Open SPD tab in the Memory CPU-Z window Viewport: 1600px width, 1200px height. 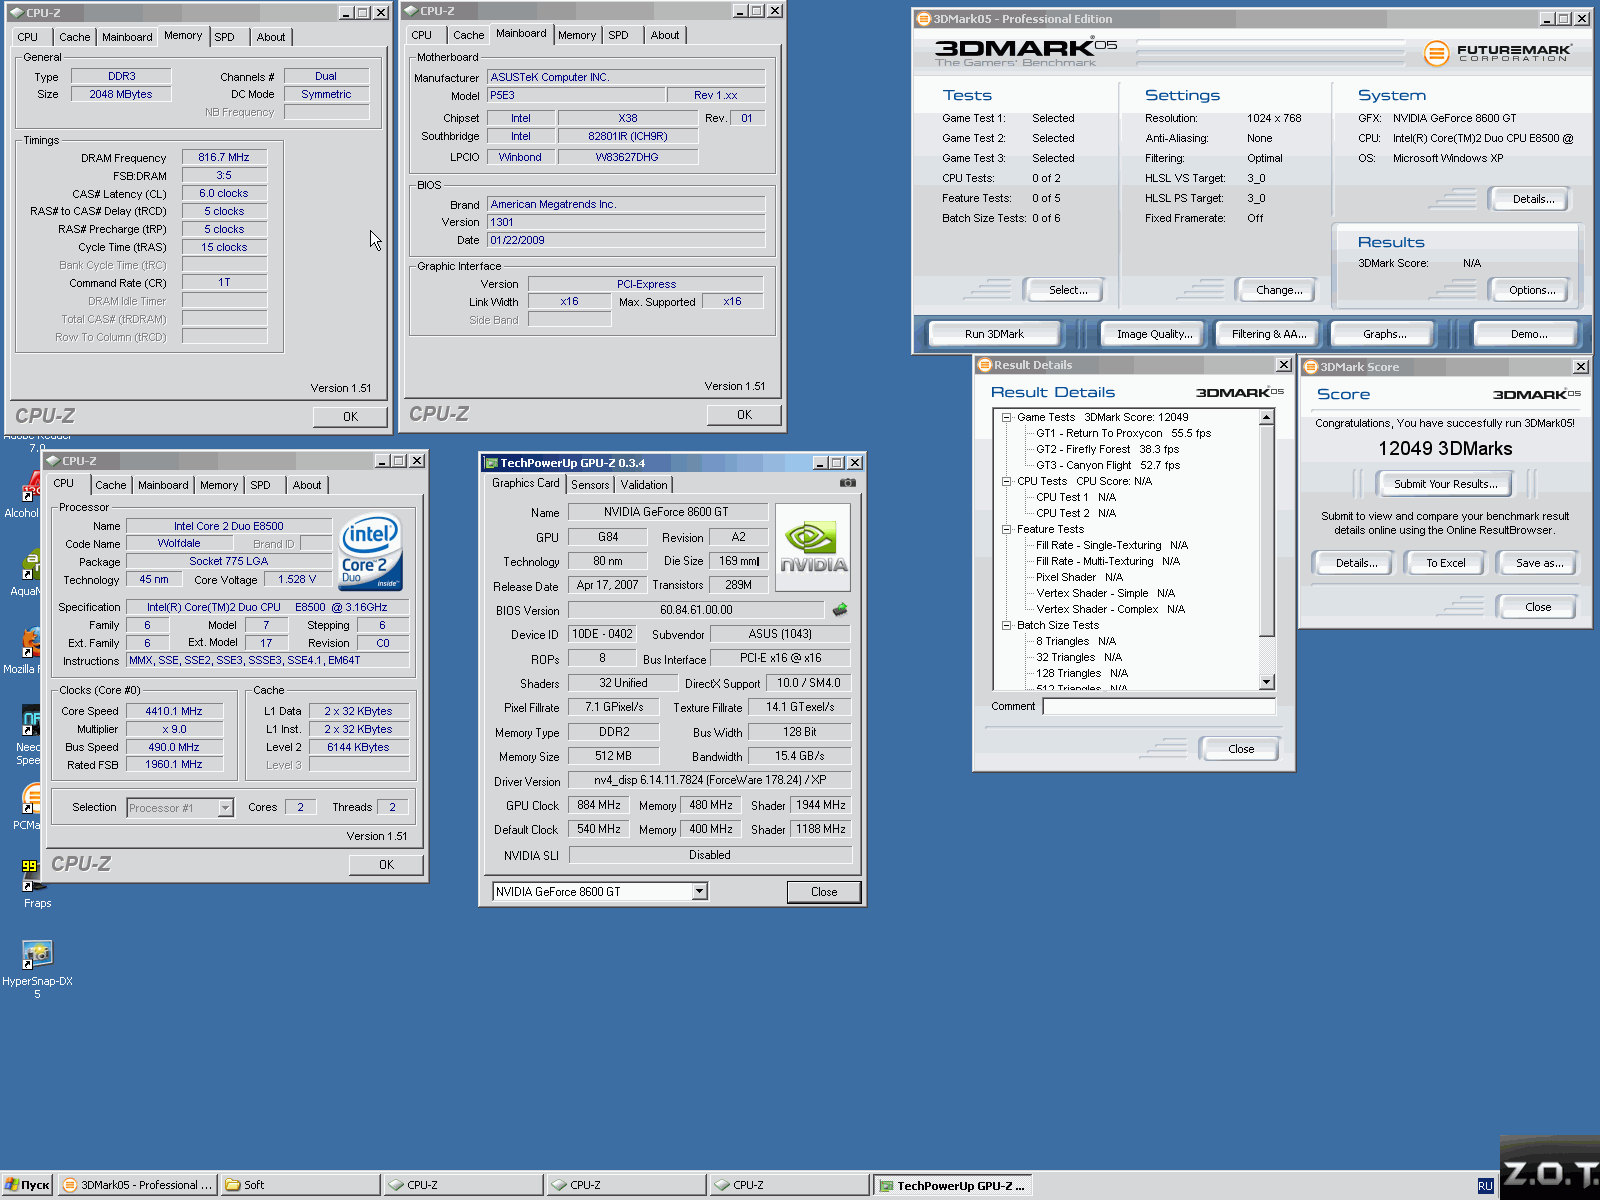pyautogui.click(x=224, y=37)
